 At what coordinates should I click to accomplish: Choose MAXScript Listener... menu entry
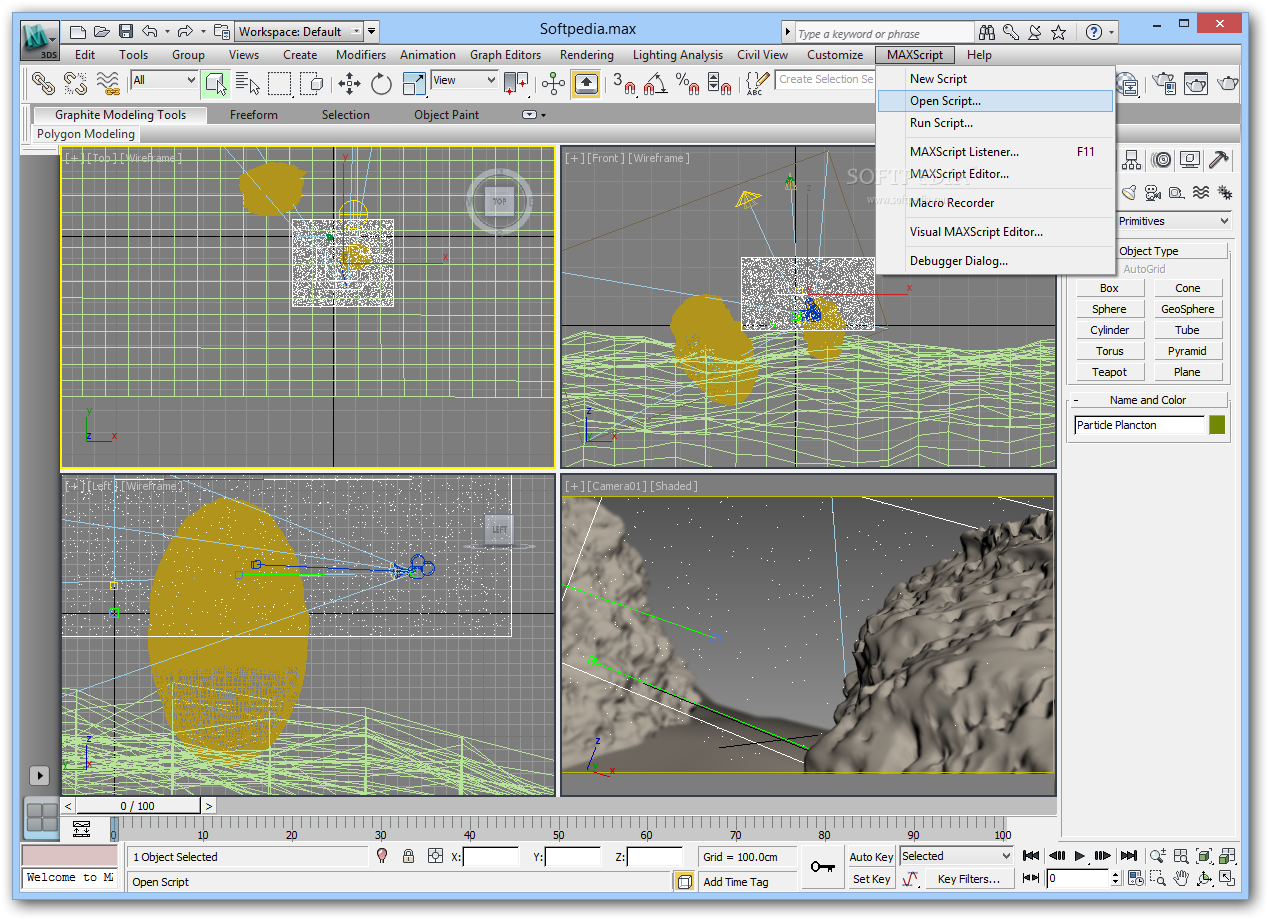tap(995, 152)
